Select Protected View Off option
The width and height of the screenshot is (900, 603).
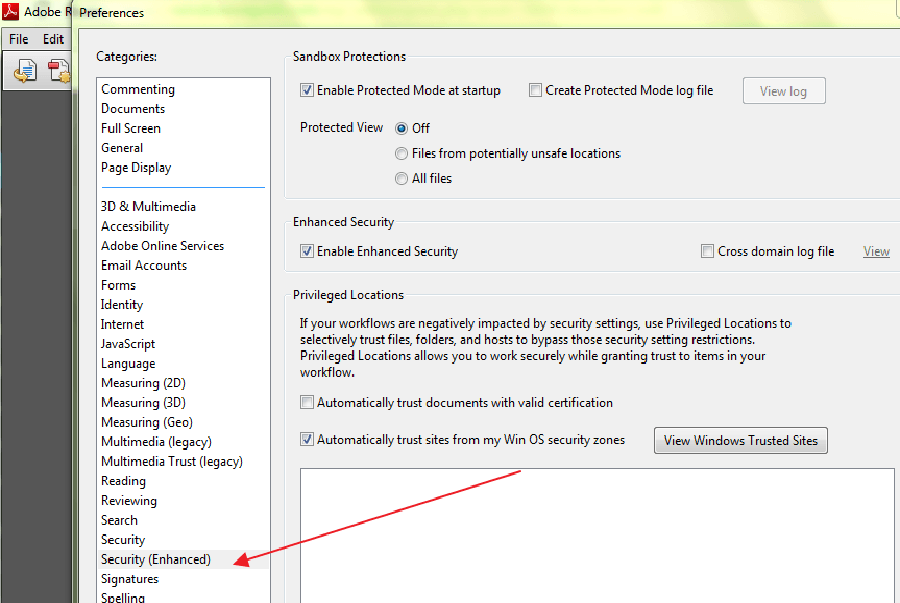401,129
